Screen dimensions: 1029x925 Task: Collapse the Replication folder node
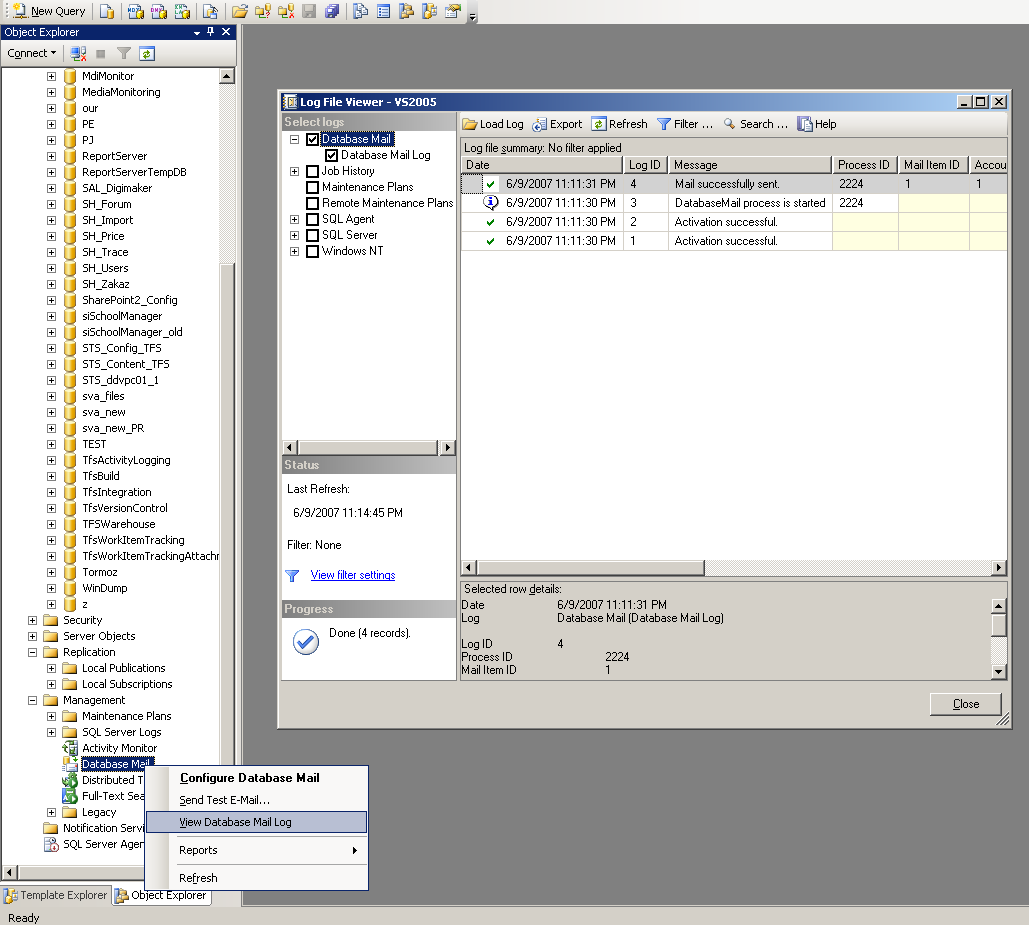(x=32, y=652)
